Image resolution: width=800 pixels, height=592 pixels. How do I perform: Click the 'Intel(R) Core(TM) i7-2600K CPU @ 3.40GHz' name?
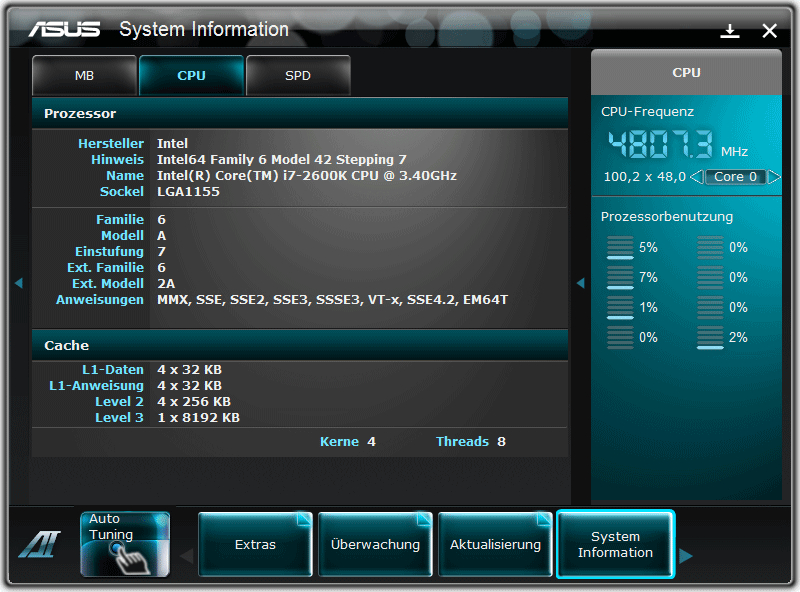[x=307, y=176]
